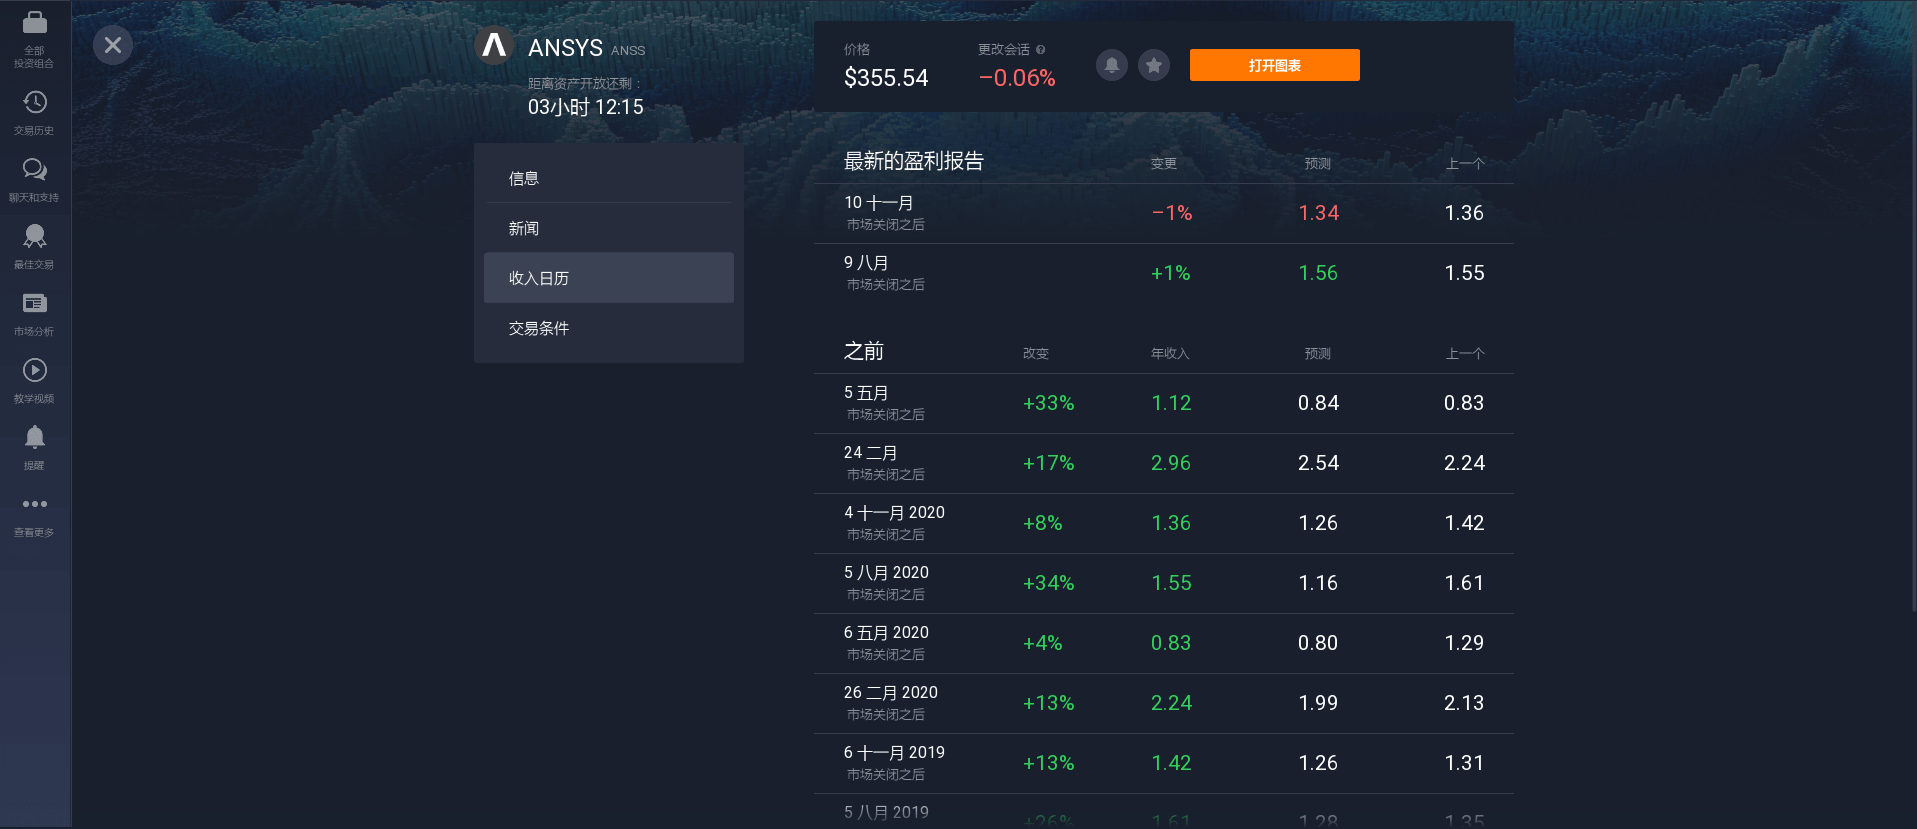Click the 24 二月 earnings row
Viewport: 1917px width, 829px height.
click(x=1164, y=463)
